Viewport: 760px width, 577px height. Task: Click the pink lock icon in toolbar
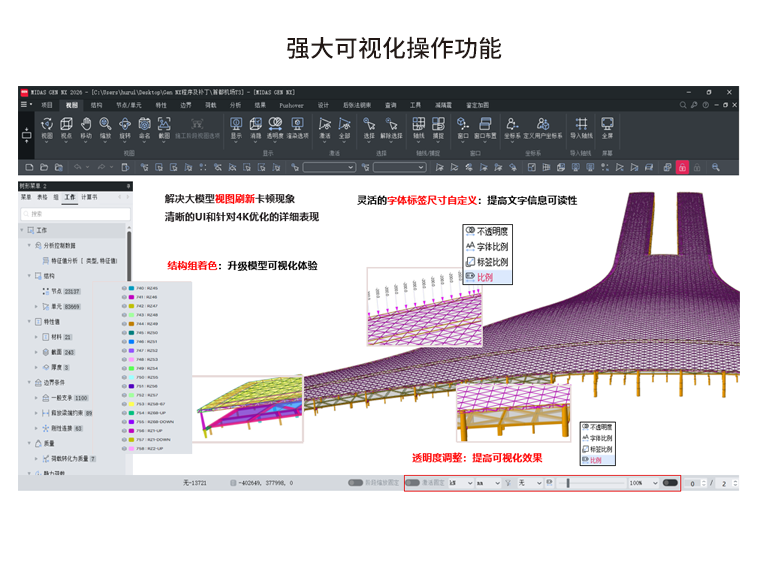pos(682,167)
